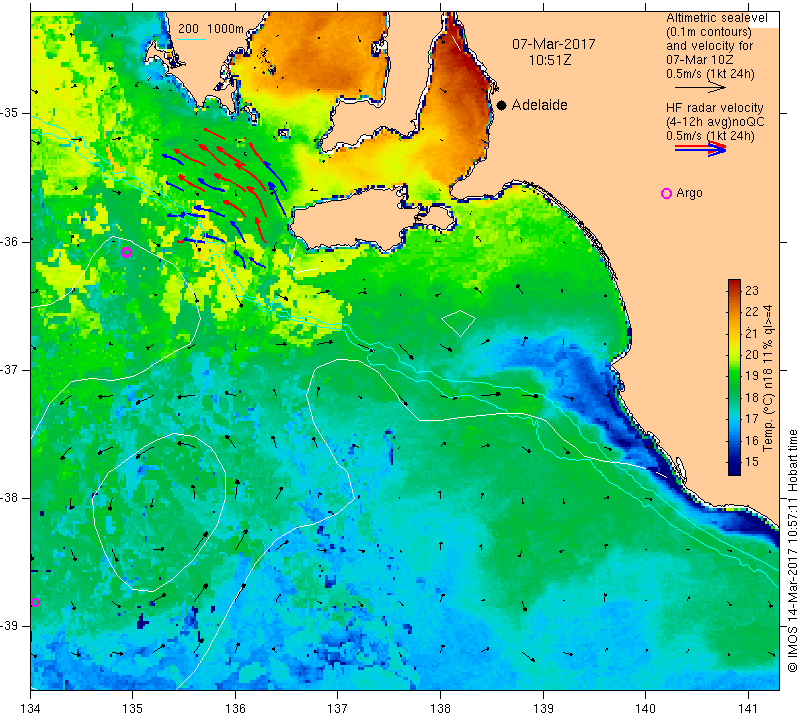The height and width of the screenshot is (720, 800).
Task: Click the cyan depth contour legend line
Action: click(192, 39)
